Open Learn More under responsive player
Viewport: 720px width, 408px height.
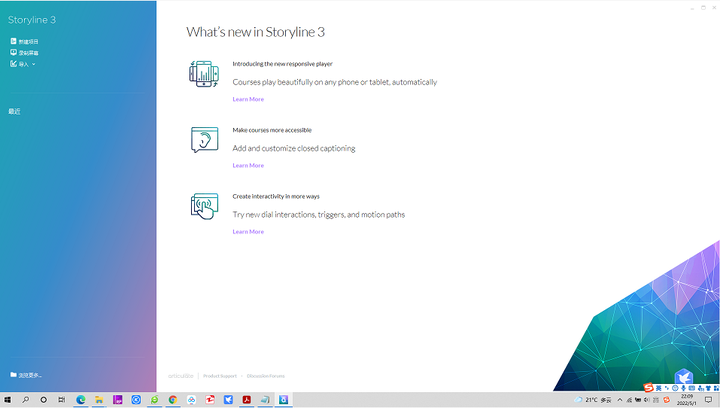click(x=248, y=99)
